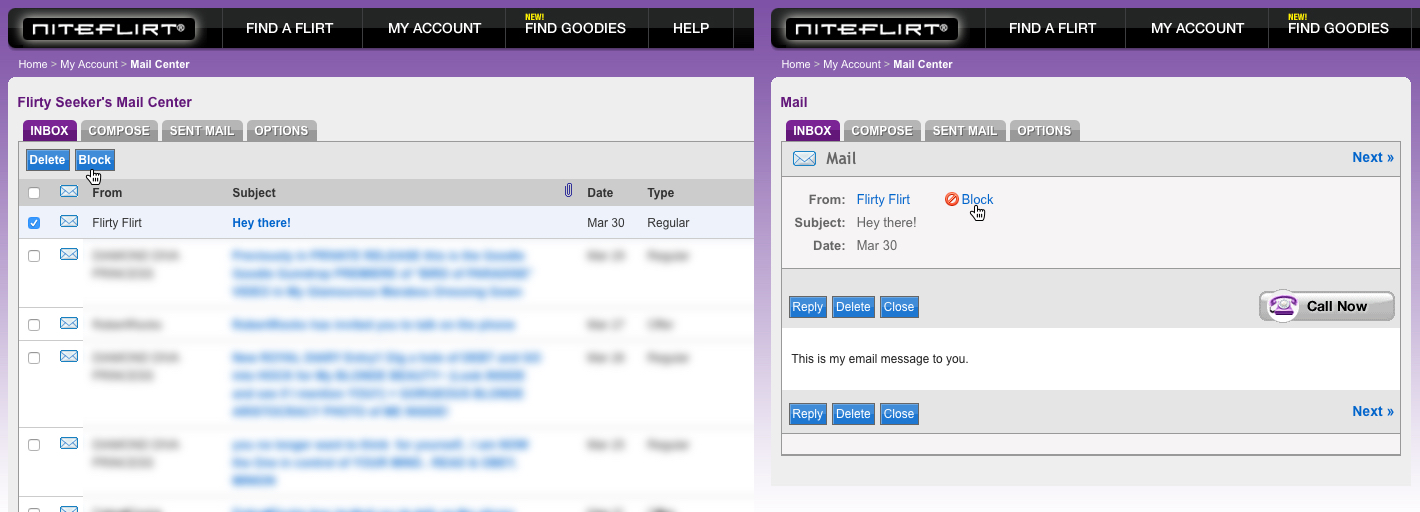Screen dimensions: 1420x512
Task: Click Flirty Flirt sender name in the inbox row
Action: pos(117,223)
